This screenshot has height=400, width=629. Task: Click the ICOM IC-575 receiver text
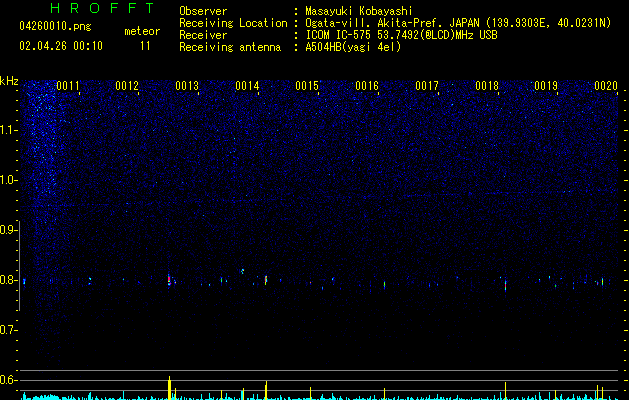(x=402, y=35)
